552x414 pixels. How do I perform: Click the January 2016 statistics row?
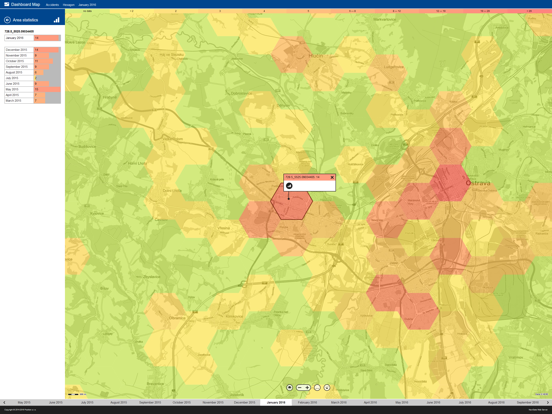tap(32, 38)
